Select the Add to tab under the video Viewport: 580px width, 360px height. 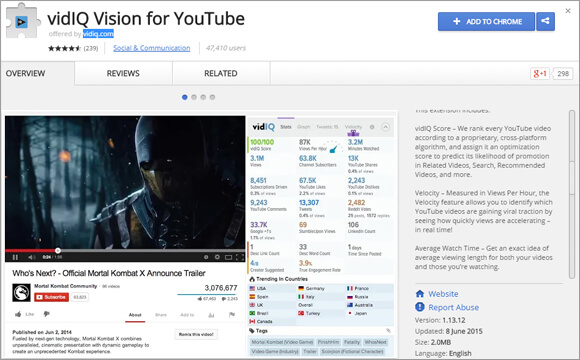(x=187, y=315)
